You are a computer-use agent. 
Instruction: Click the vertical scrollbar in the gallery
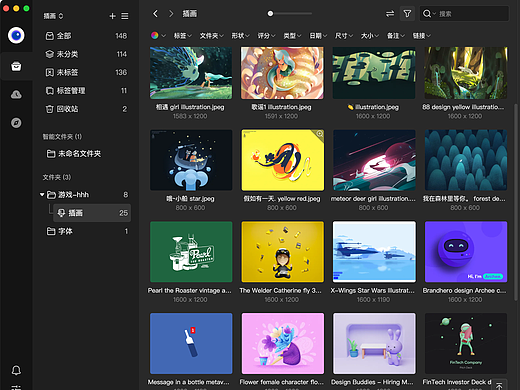(x=516, y=202)
